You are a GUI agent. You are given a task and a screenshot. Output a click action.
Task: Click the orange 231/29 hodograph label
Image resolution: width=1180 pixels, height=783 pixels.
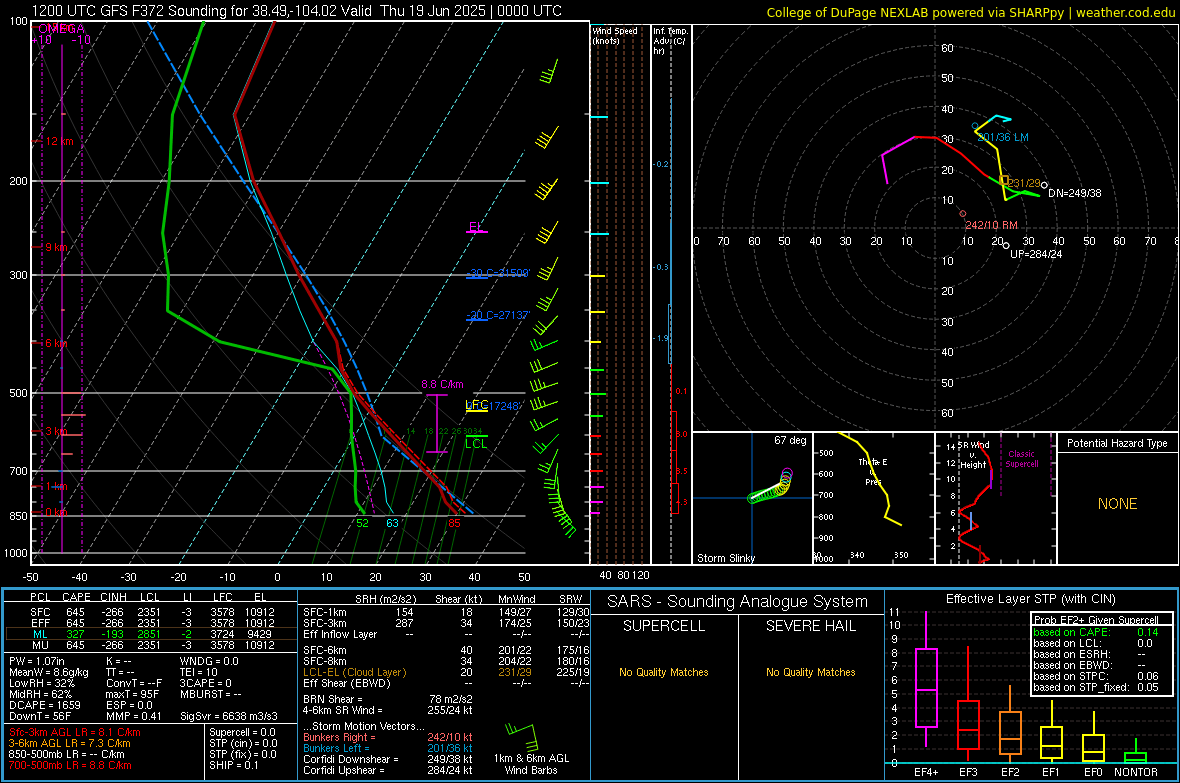(x=1023, y=183)
